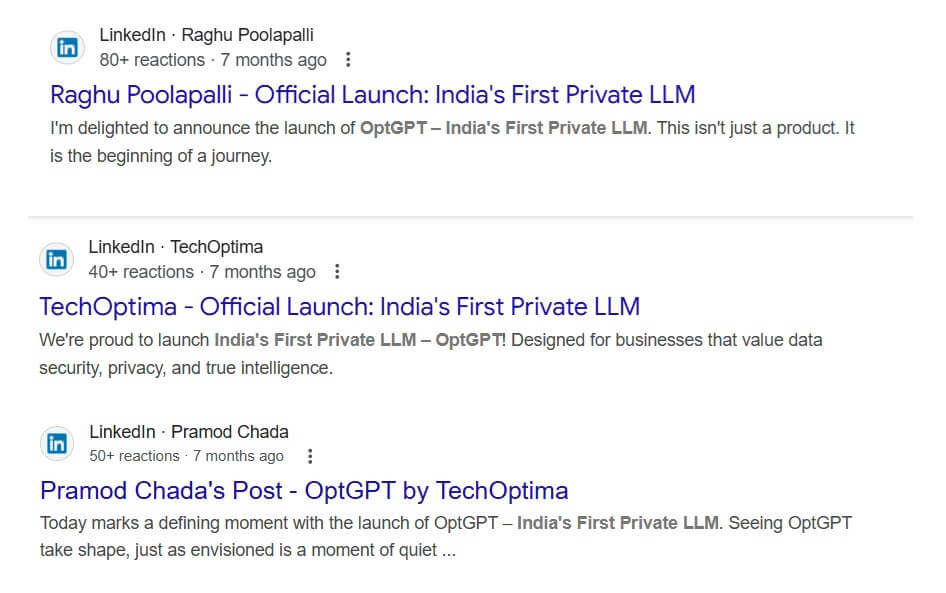Click snippet line 'take shape, just as envisioned'
This screenshot has height=593, width=946.
pos(248,550)
